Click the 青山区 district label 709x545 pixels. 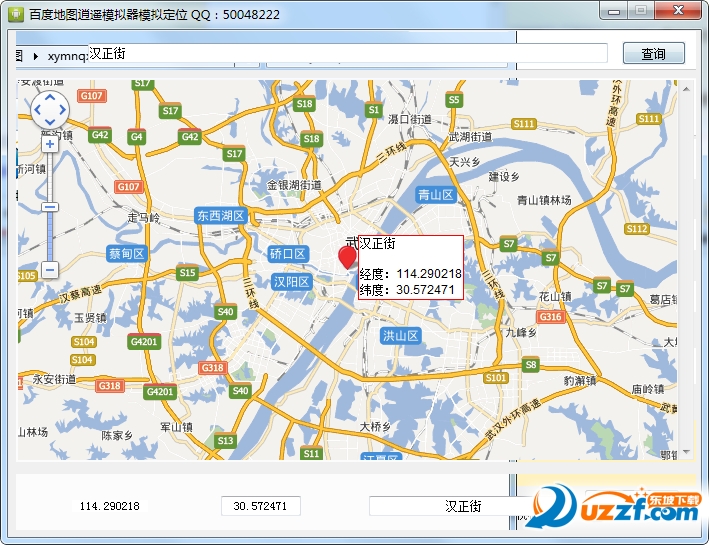[436, 195]
